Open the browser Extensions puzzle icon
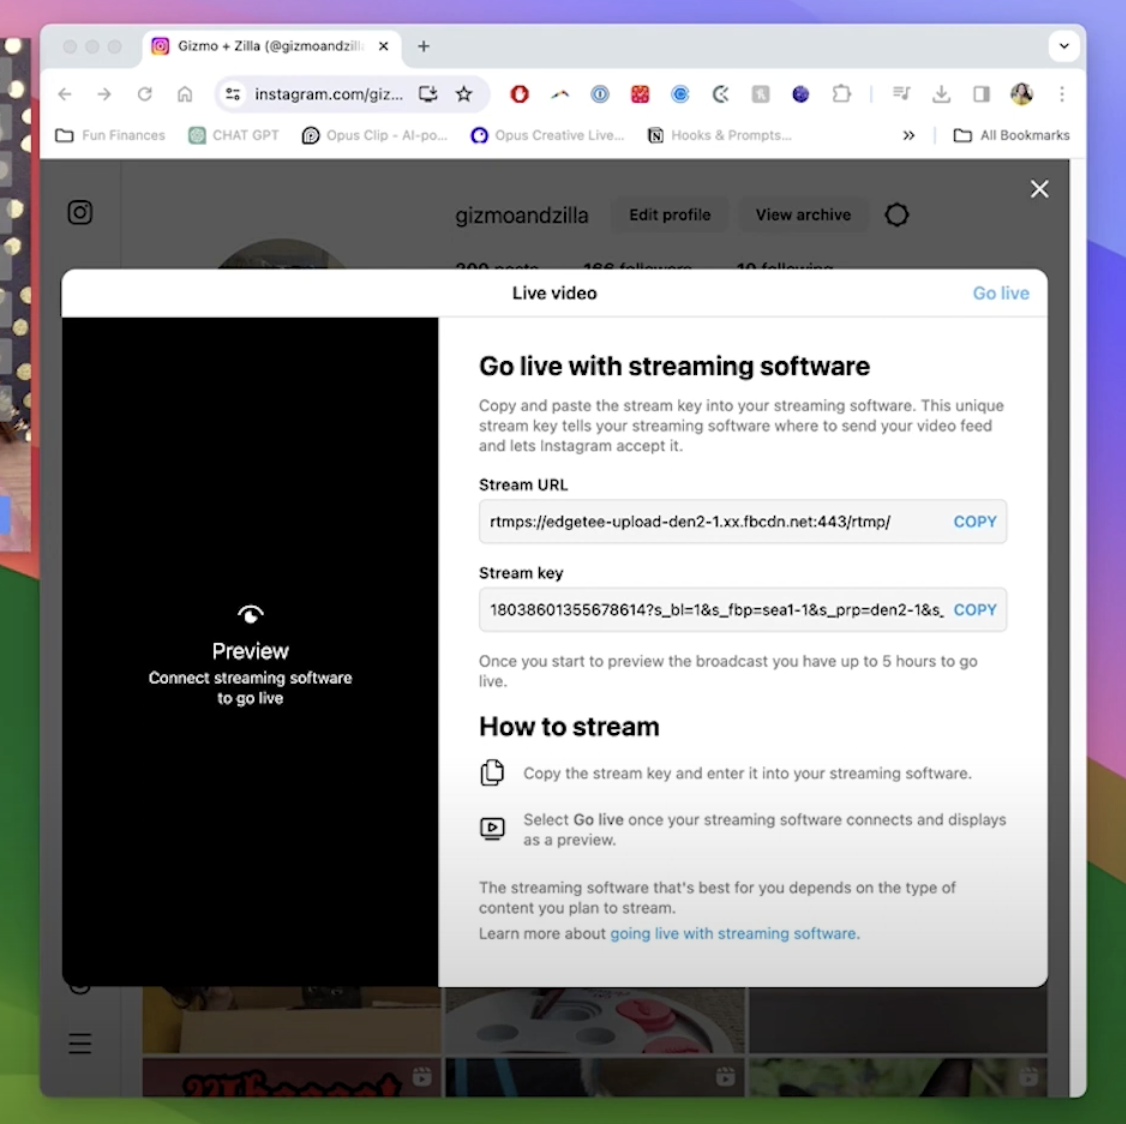1126x1124 pixels. tap(841, 94)
